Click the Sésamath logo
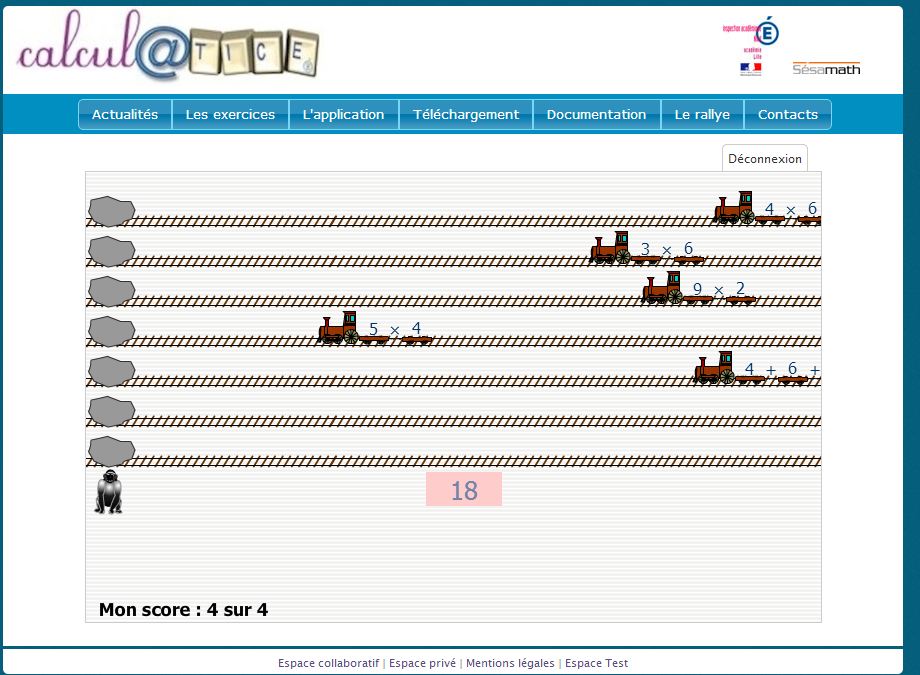Screen dimensions: 920x675 pos(826,68)
